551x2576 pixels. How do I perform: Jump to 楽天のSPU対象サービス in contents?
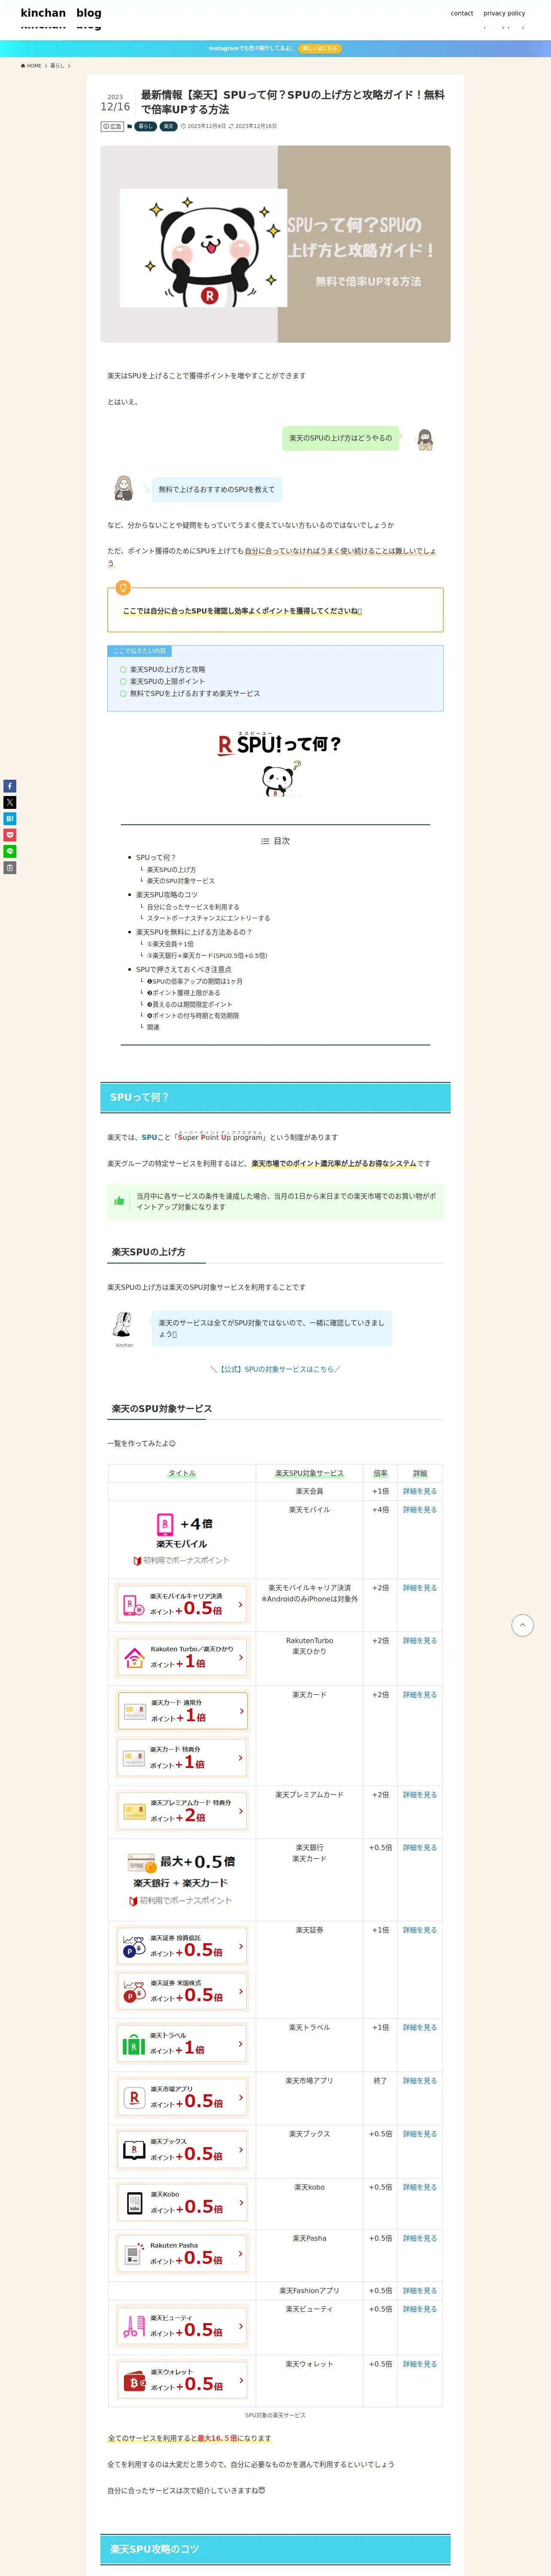181,881
